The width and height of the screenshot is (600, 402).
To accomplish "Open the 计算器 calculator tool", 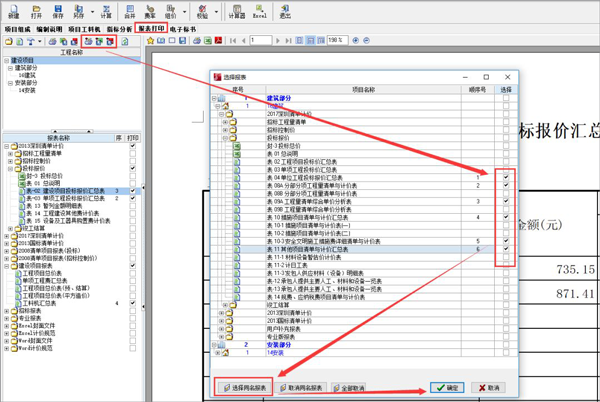I will pos(236,11).
